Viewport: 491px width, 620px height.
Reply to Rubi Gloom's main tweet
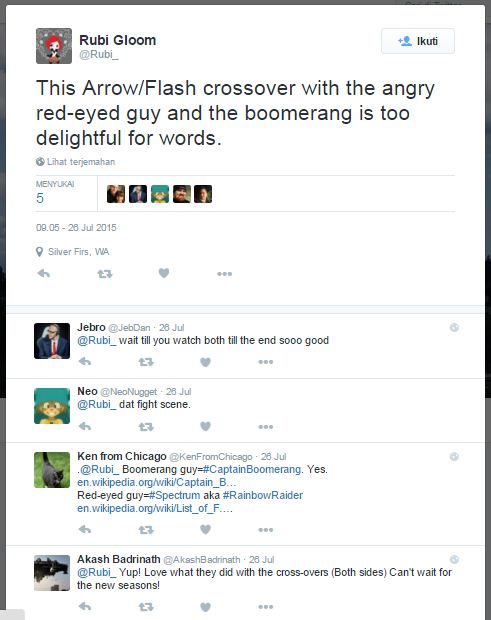tap(43, 273)
